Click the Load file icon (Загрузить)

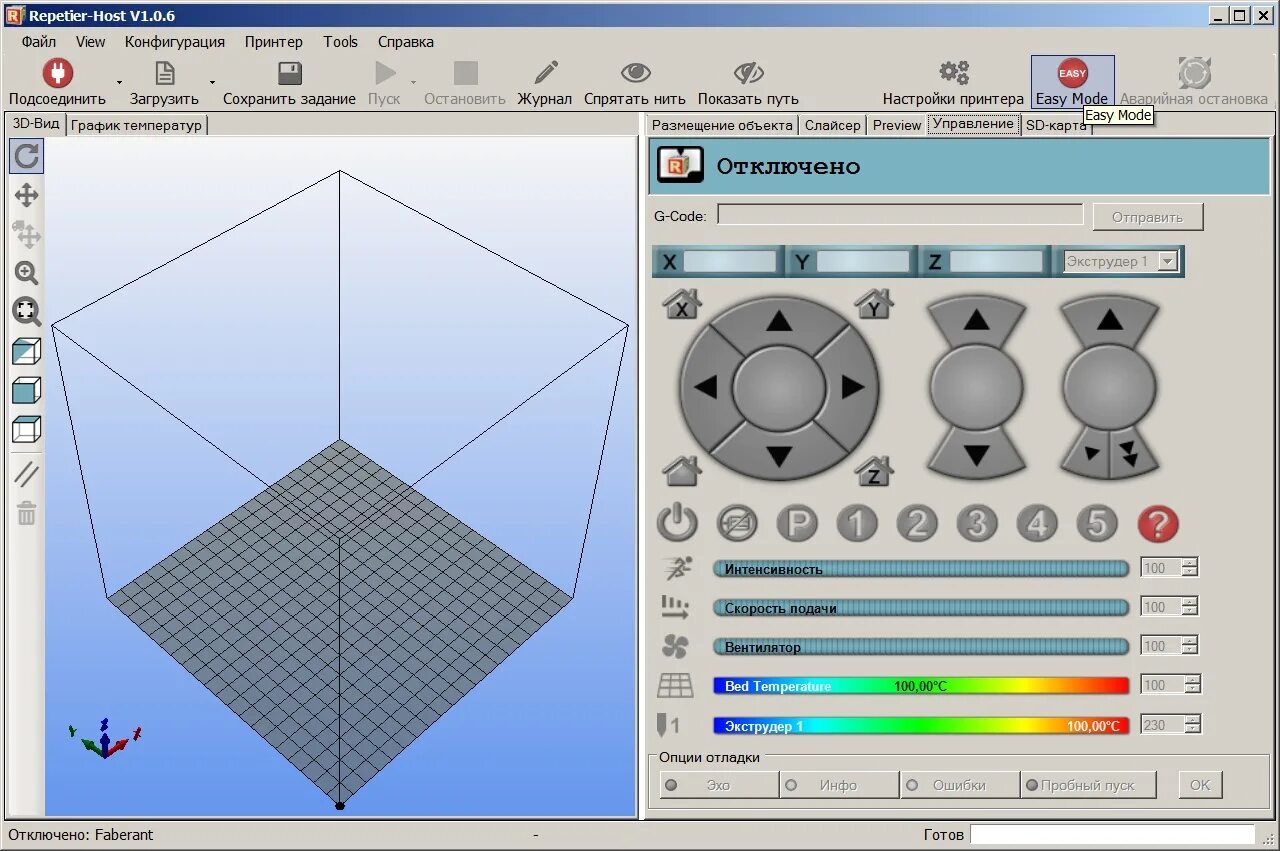pos(164,73)
